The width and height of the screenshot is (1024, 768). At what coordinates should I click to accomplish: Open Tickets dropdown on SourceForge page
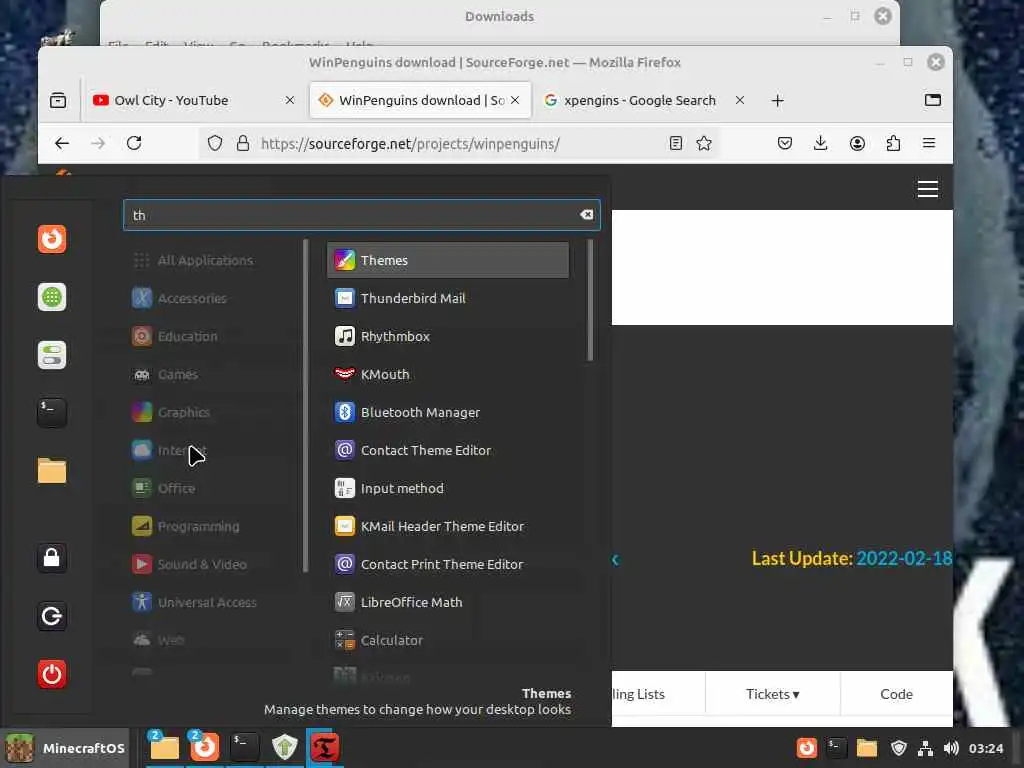(x=773, y=694)
